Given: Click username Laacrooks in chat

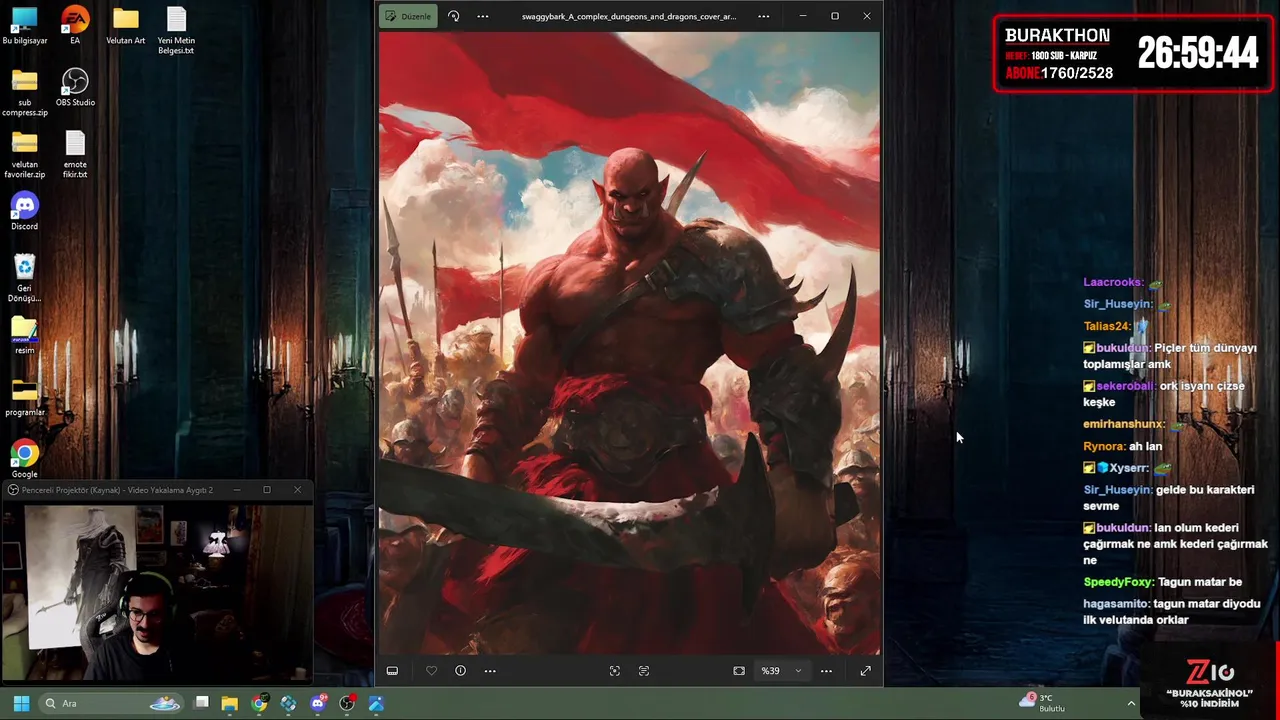Looking at the screenshot, I should tap(1113, 282).
